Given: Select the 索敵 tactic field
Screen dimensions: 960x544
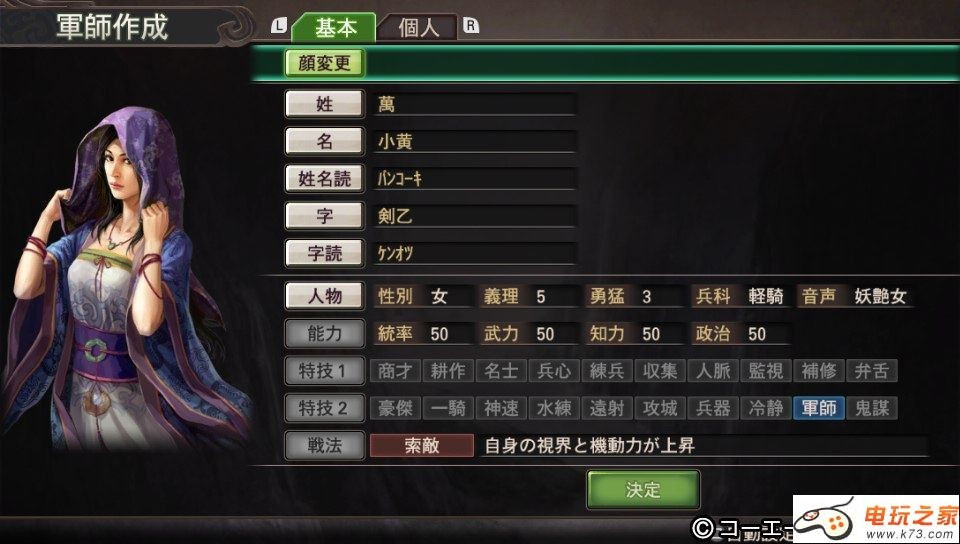Looking at the screenshot, I should point(422,445).
